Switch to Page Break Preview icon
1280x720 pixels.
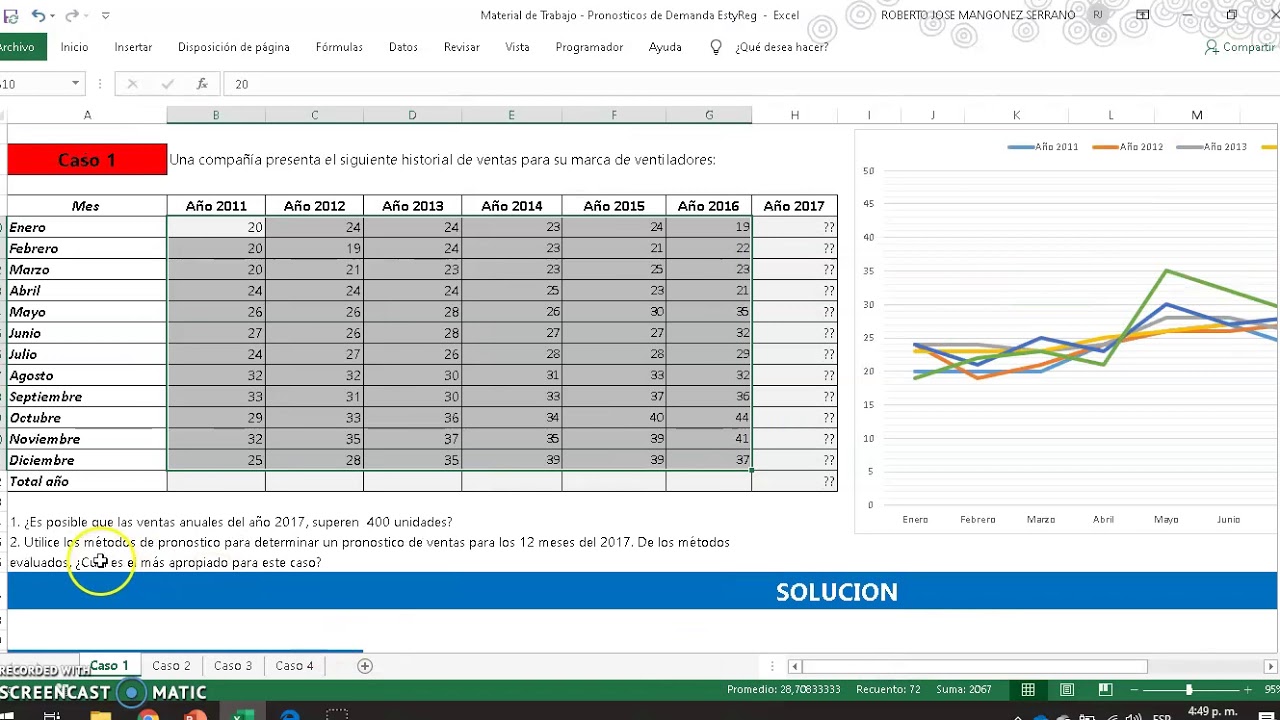click(x=1105, y=690)
